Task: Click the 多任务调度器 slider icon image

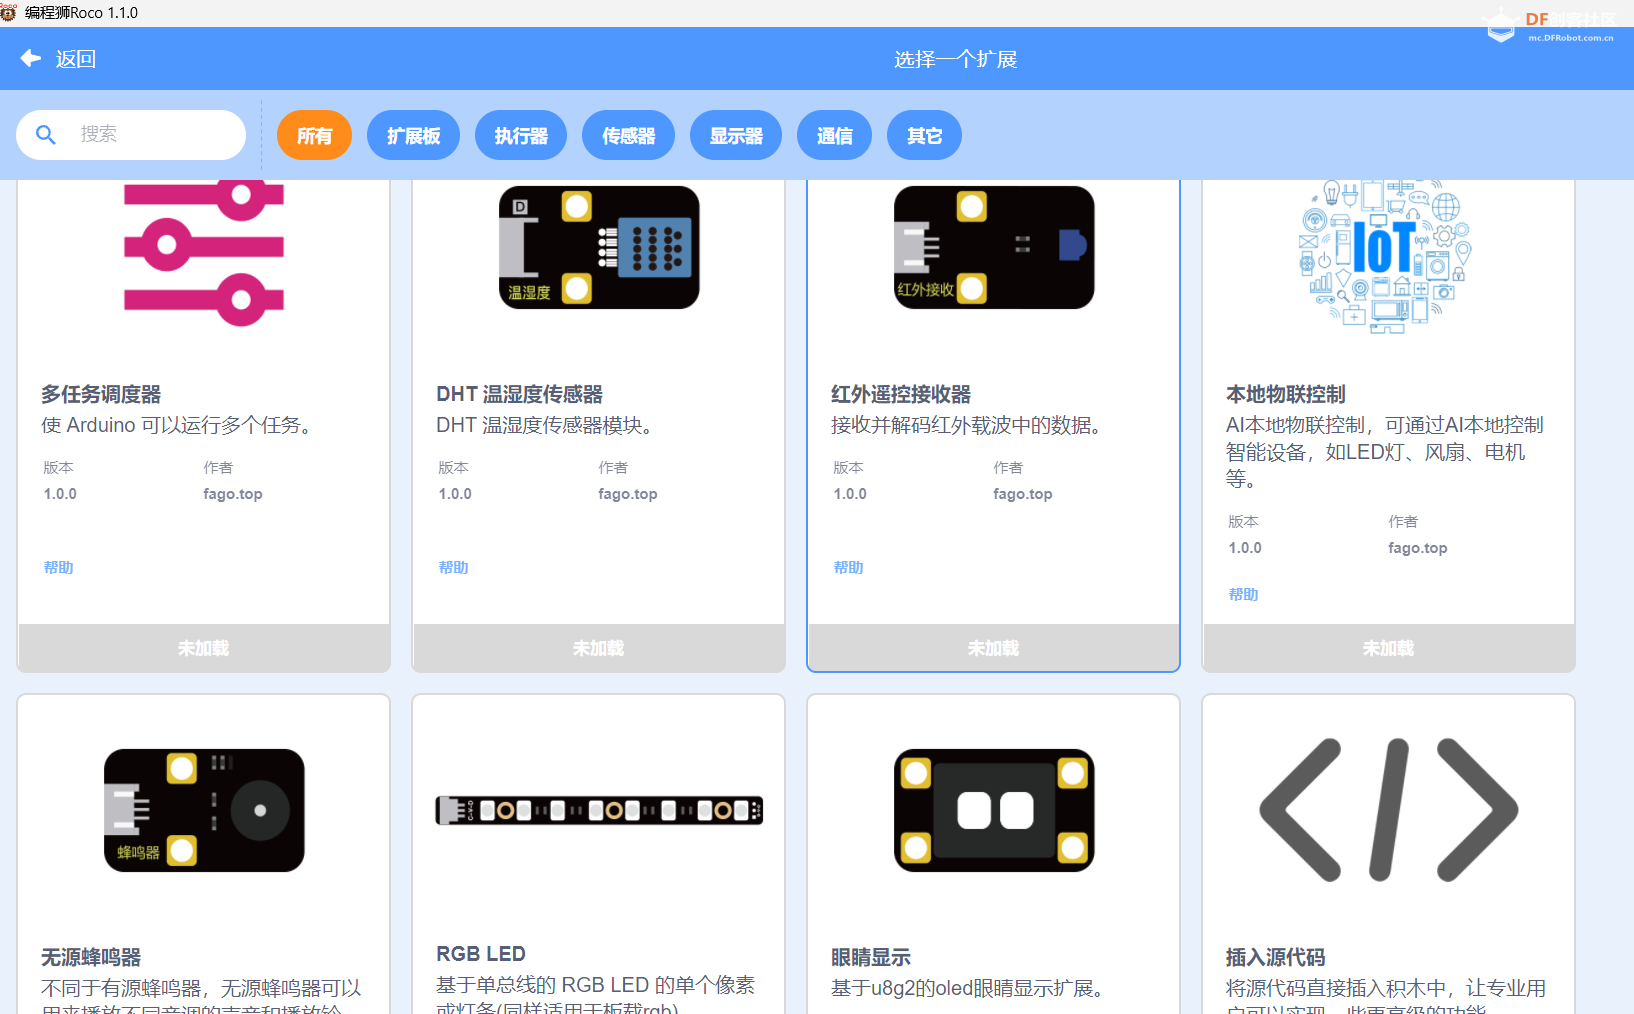Action: pos(204,252)
